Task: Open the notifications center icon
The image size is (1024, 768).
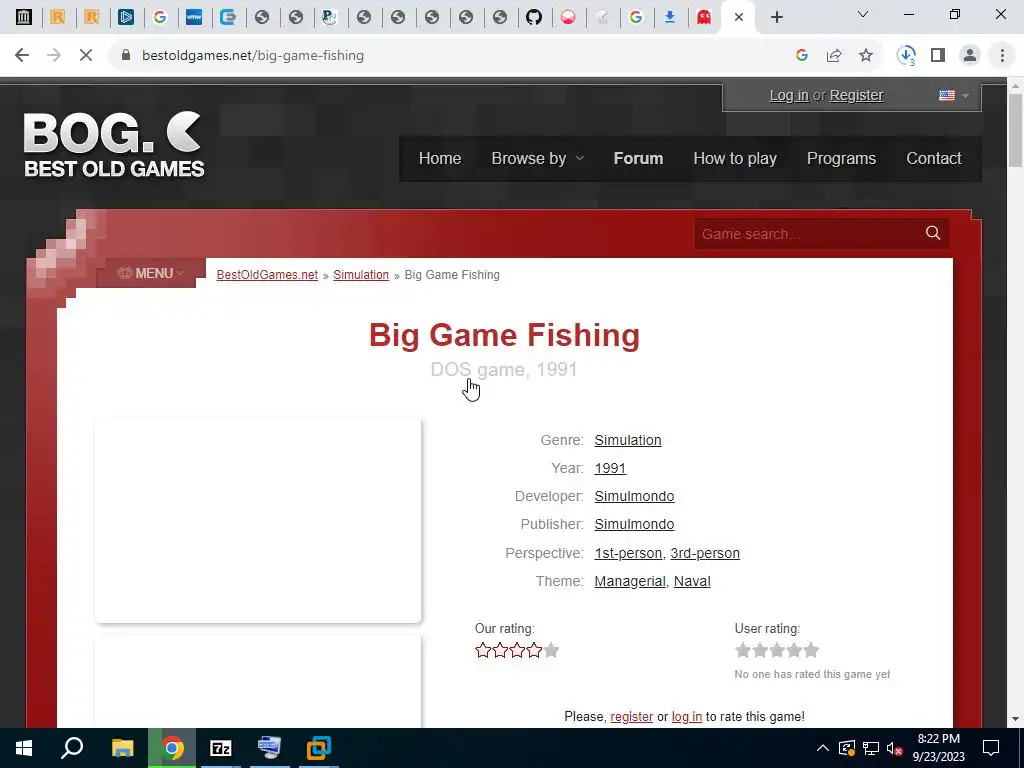Action: tap(991, 748)
